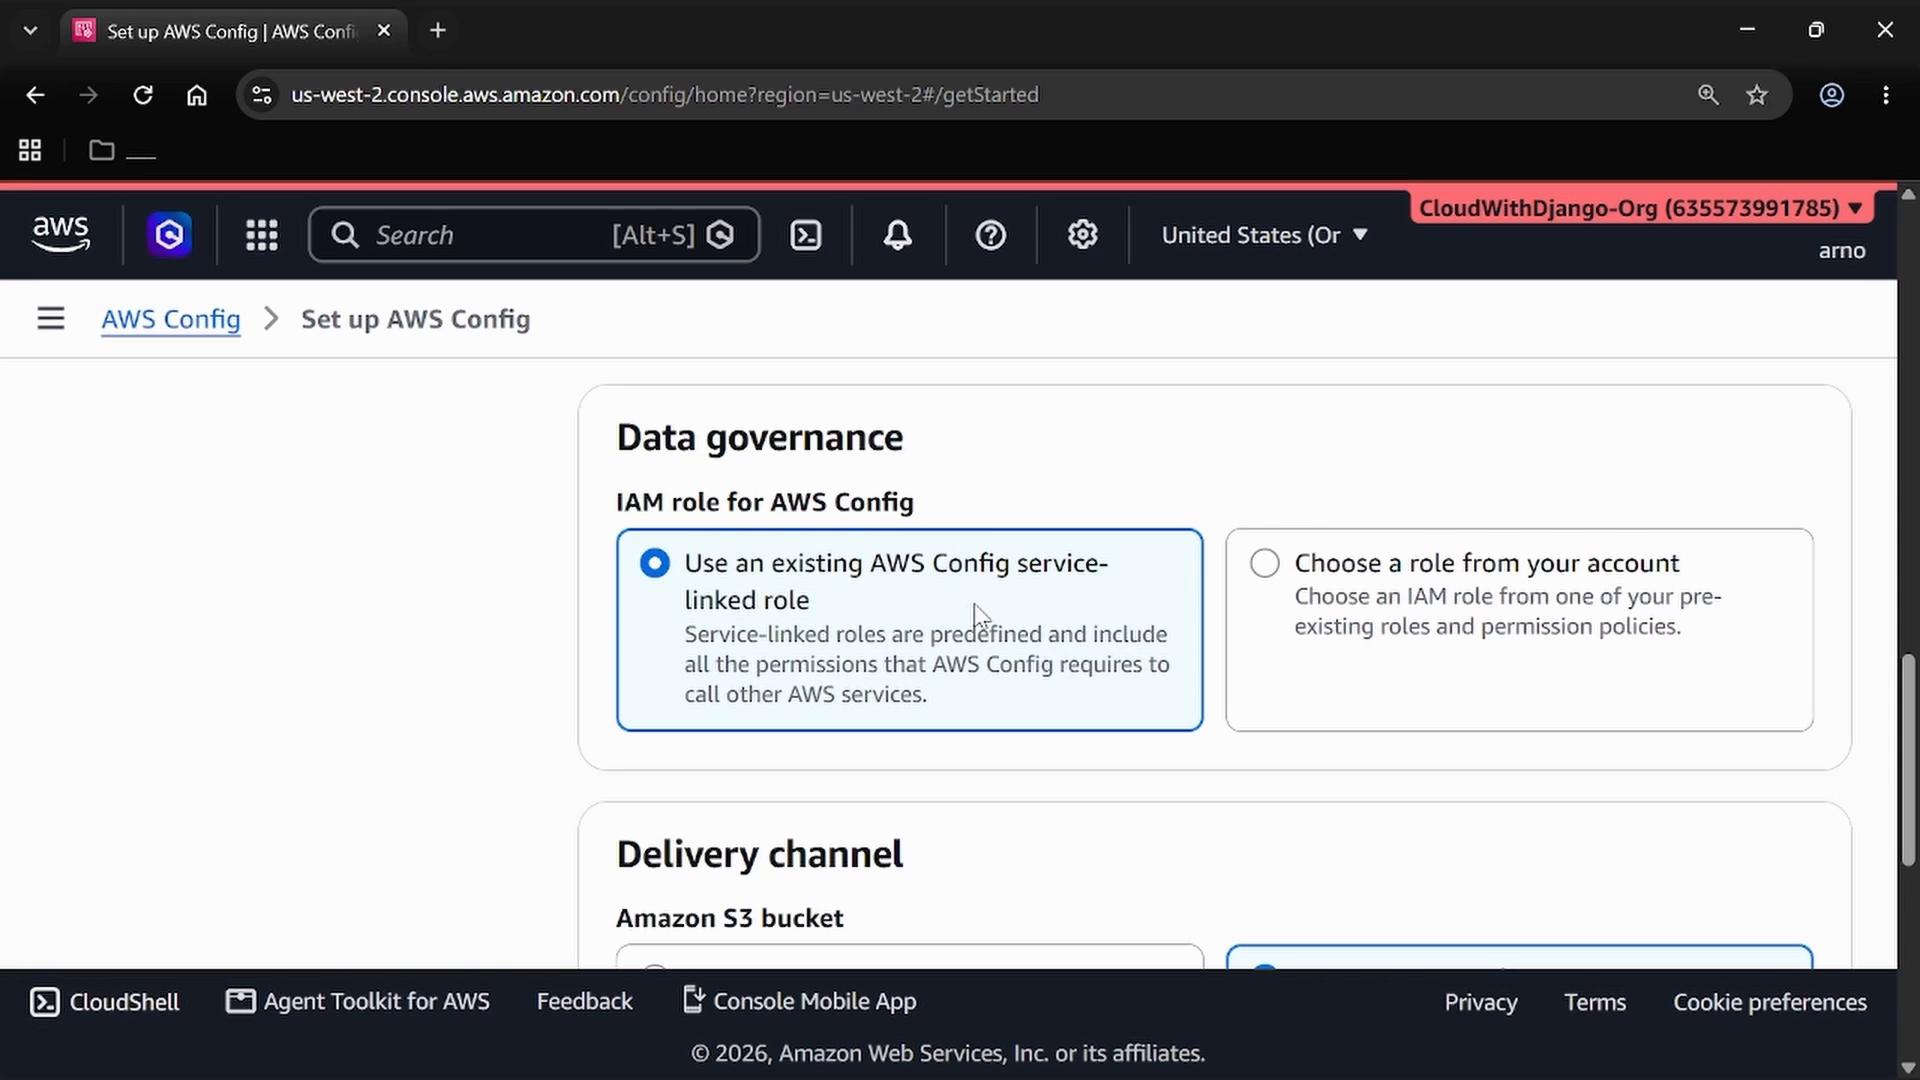
Task: Open the browser zoom magnifier icon
Action: pos(1708,95)
